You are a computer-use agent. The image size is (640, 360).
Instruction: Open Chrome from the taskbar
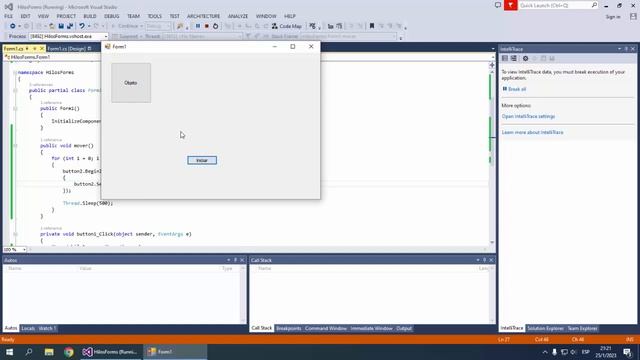[69, 352]
